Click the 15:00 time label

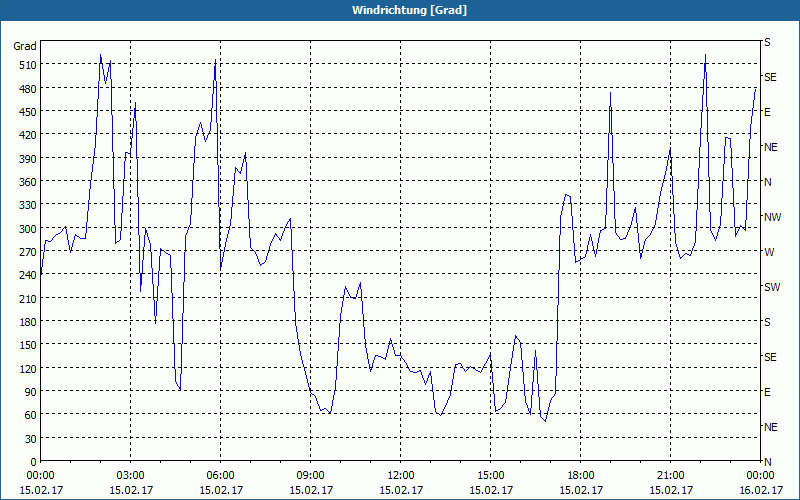click(x=491, y=476)
